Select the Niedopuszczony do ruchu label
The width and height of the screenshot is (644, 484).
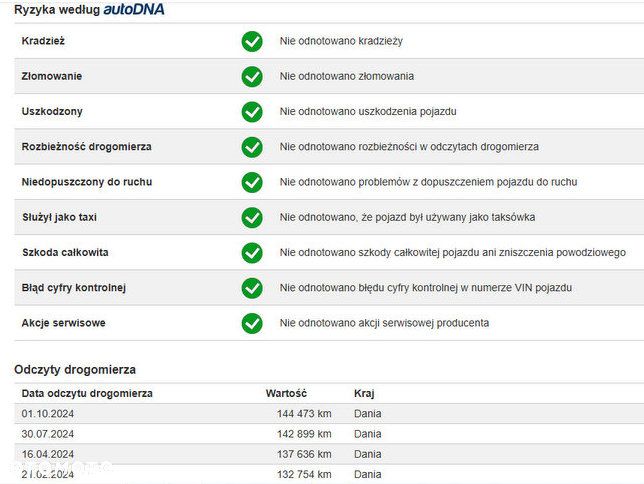pyautogui.click(x=87, y=182)
